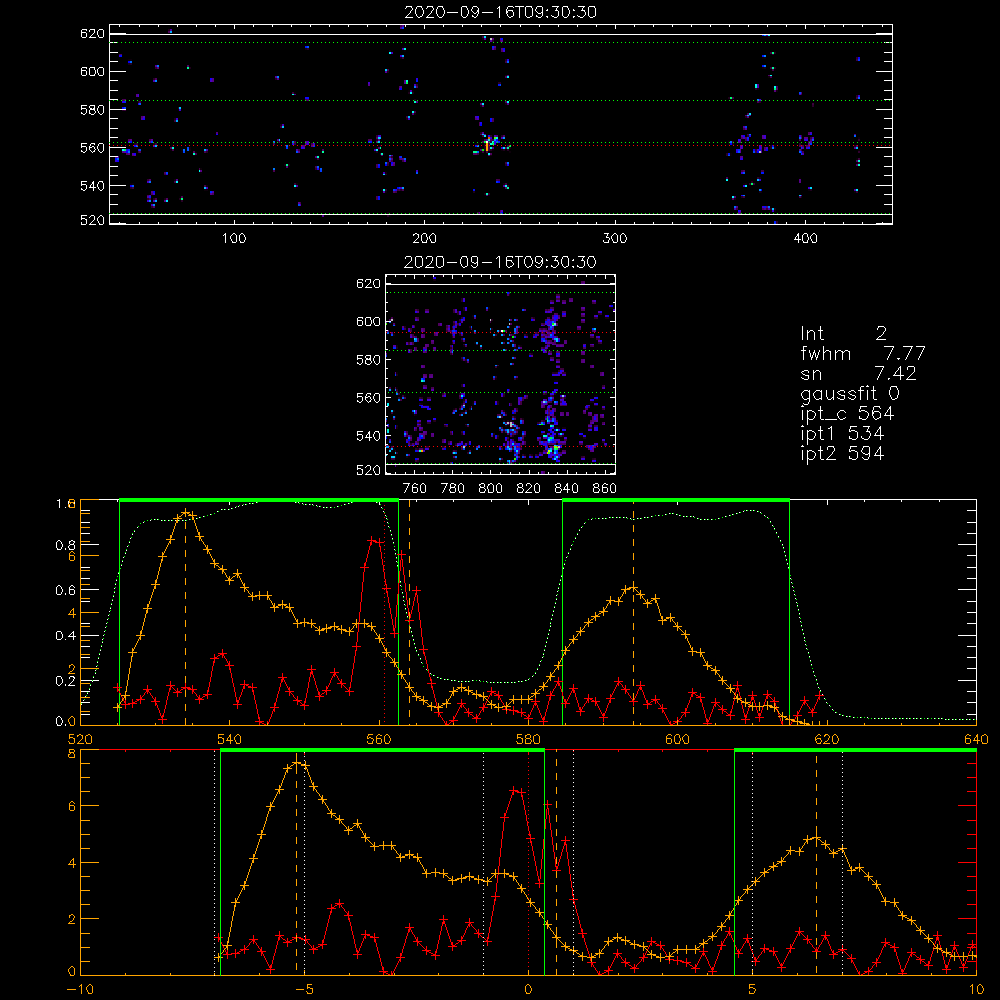The height and width of the screenshot is (1000, 1000).
Task: Click y-axis label 600 on top image plot
Action: 92,71
